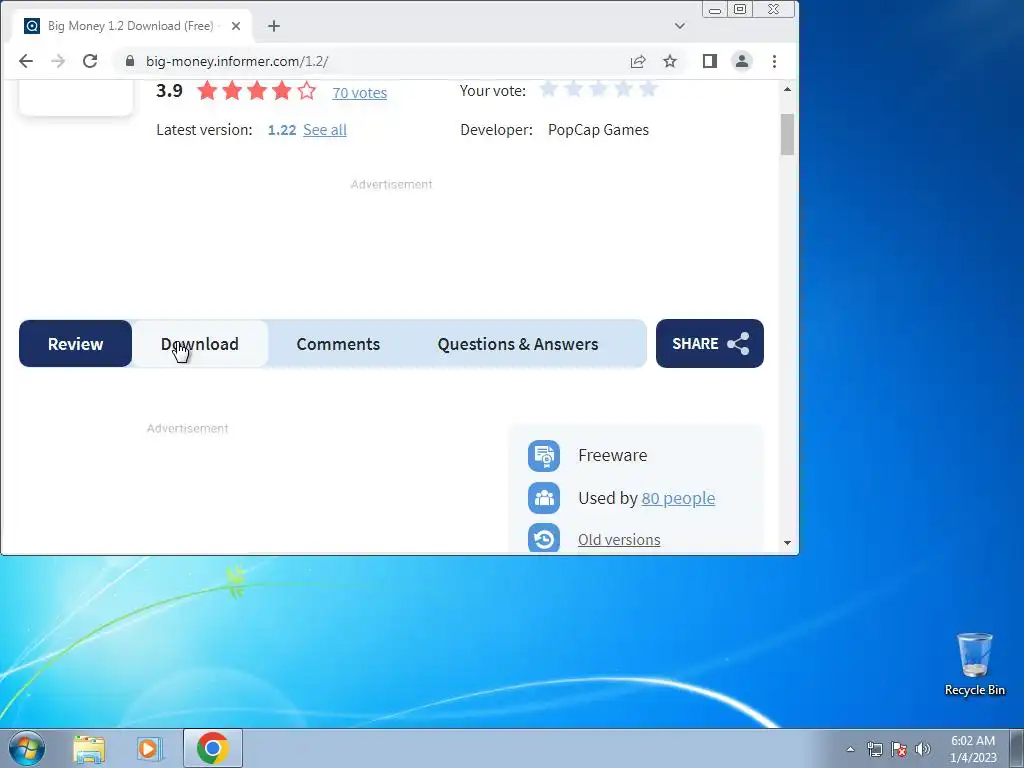Rate five stars in Your vote

pyautogui.click(x=648, y=88)
